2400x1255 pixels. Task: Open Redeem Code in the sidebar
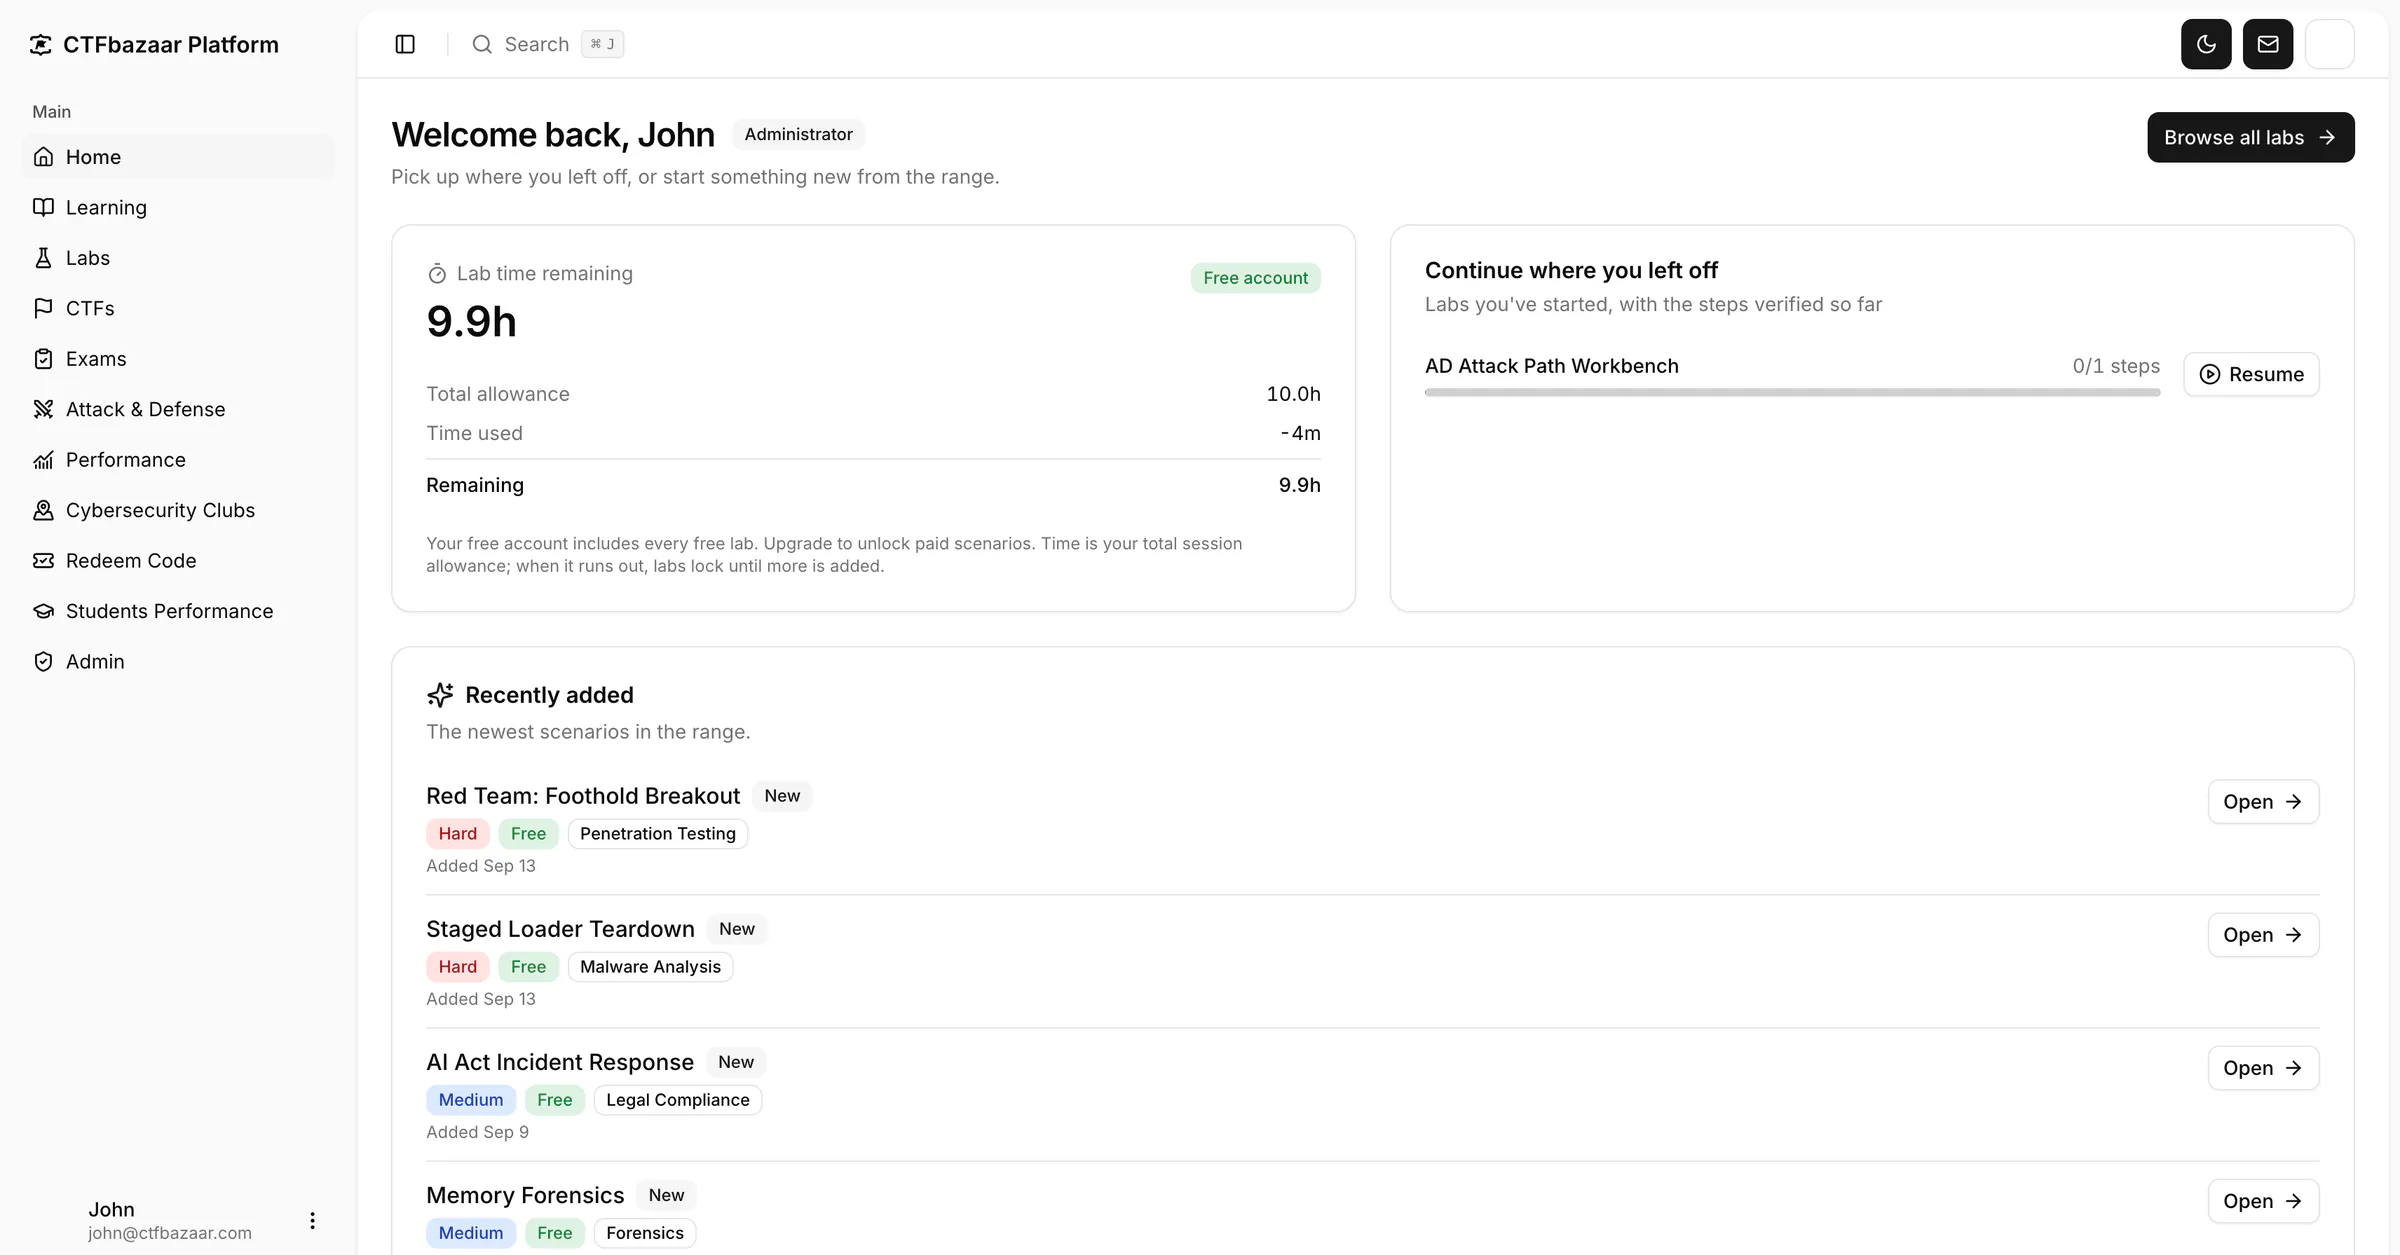click(178, 561)
